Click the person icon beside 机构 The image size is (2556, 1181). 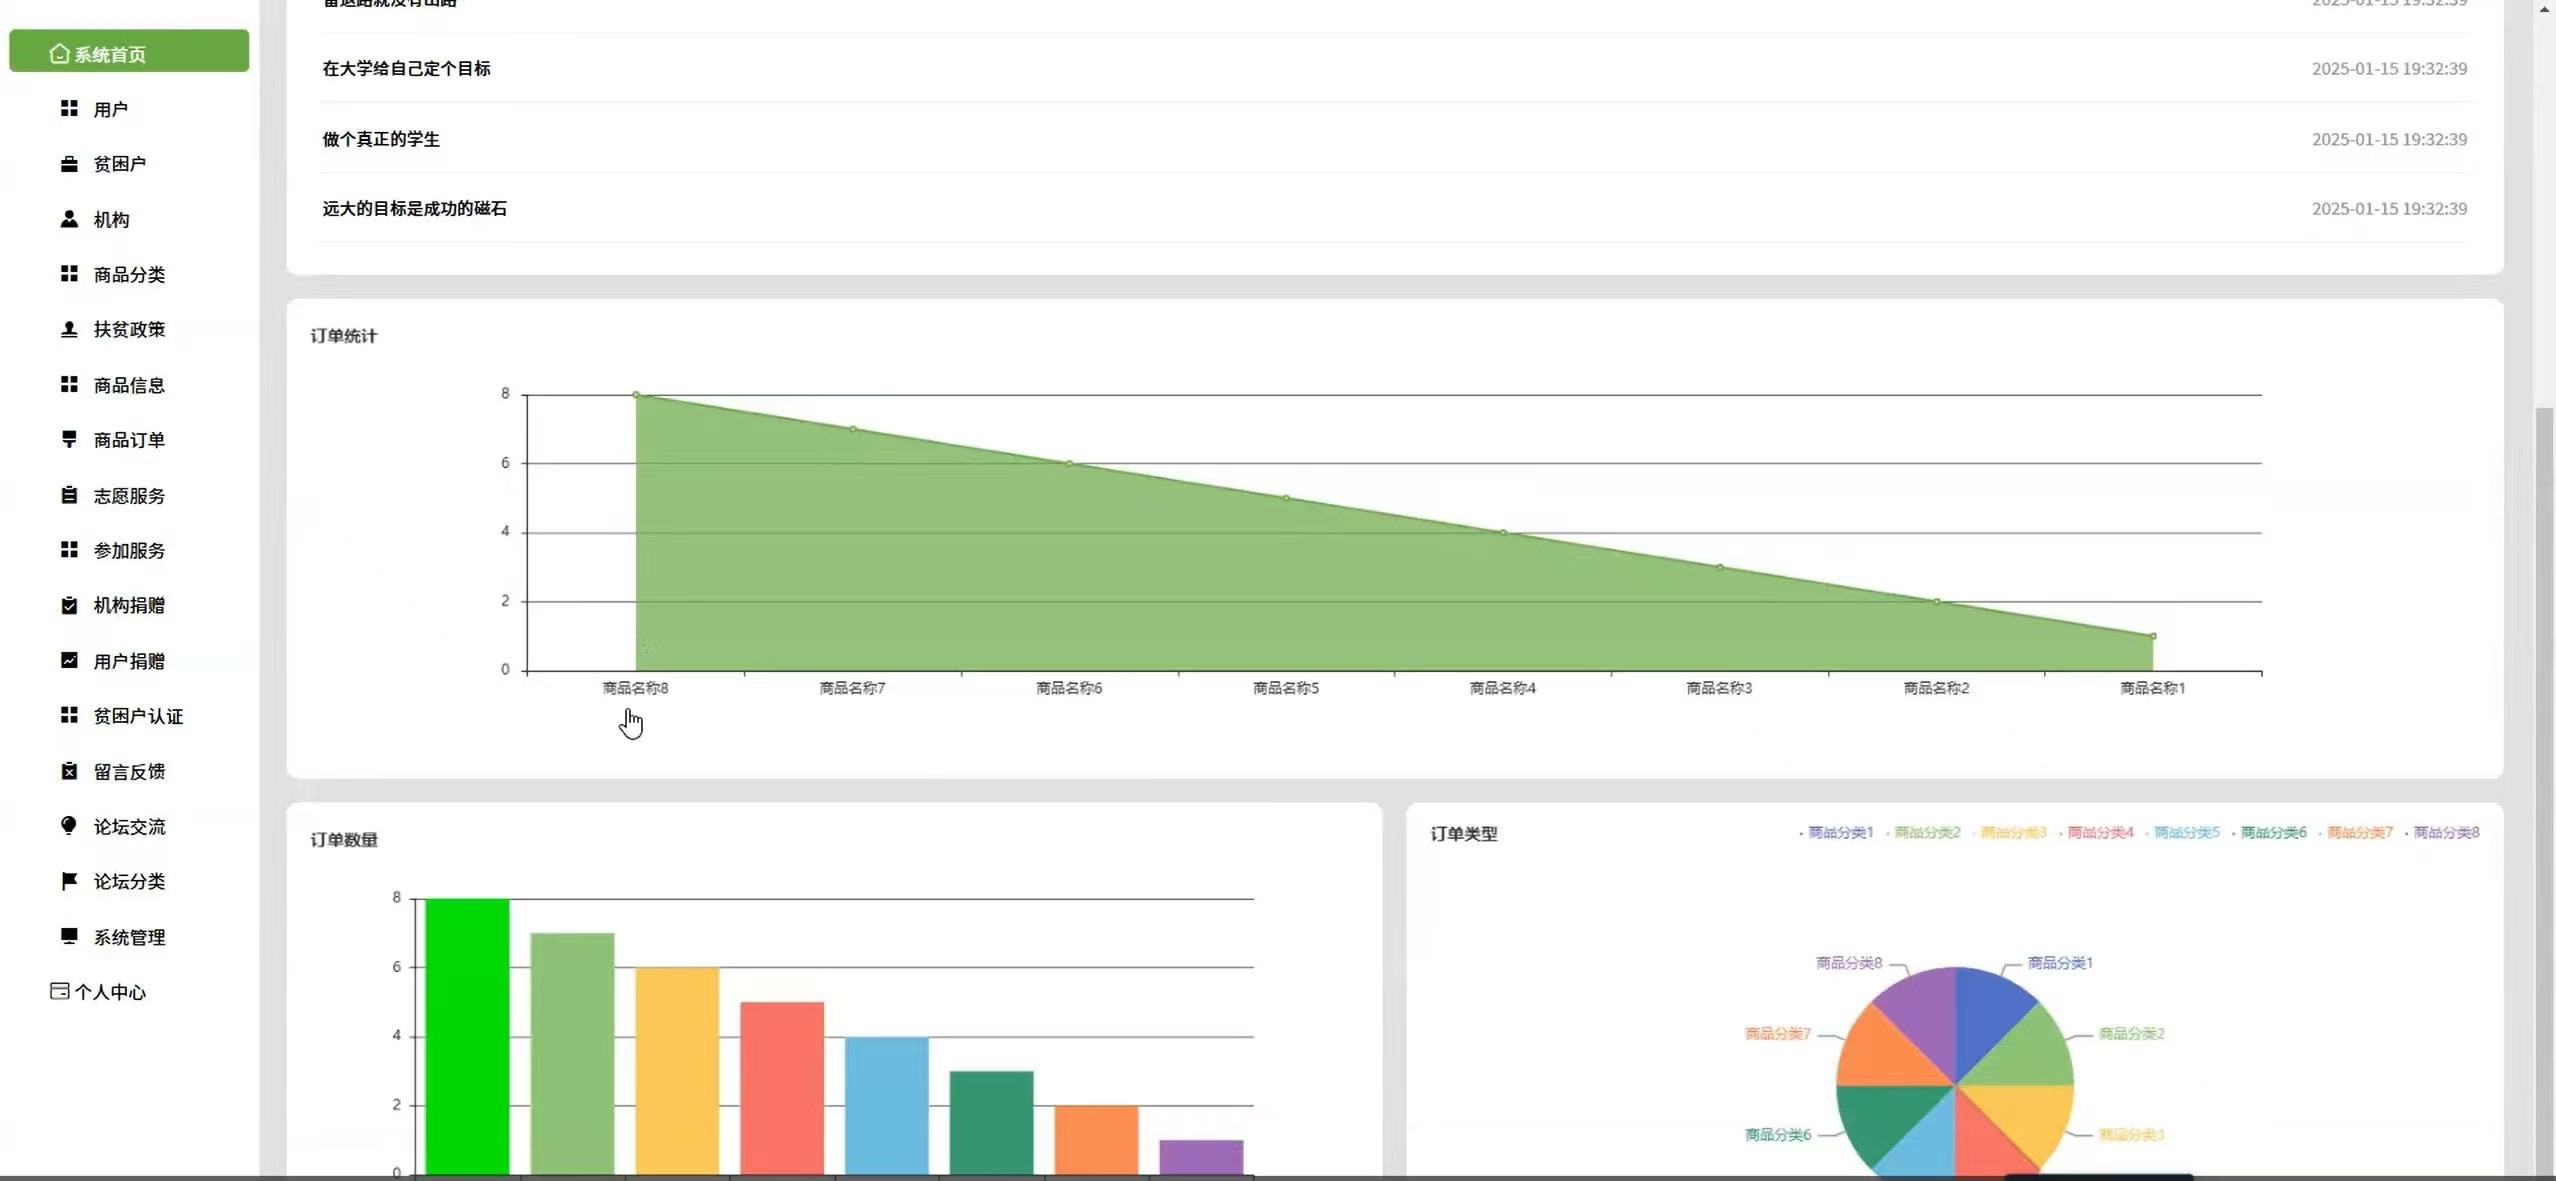point(69,219)
